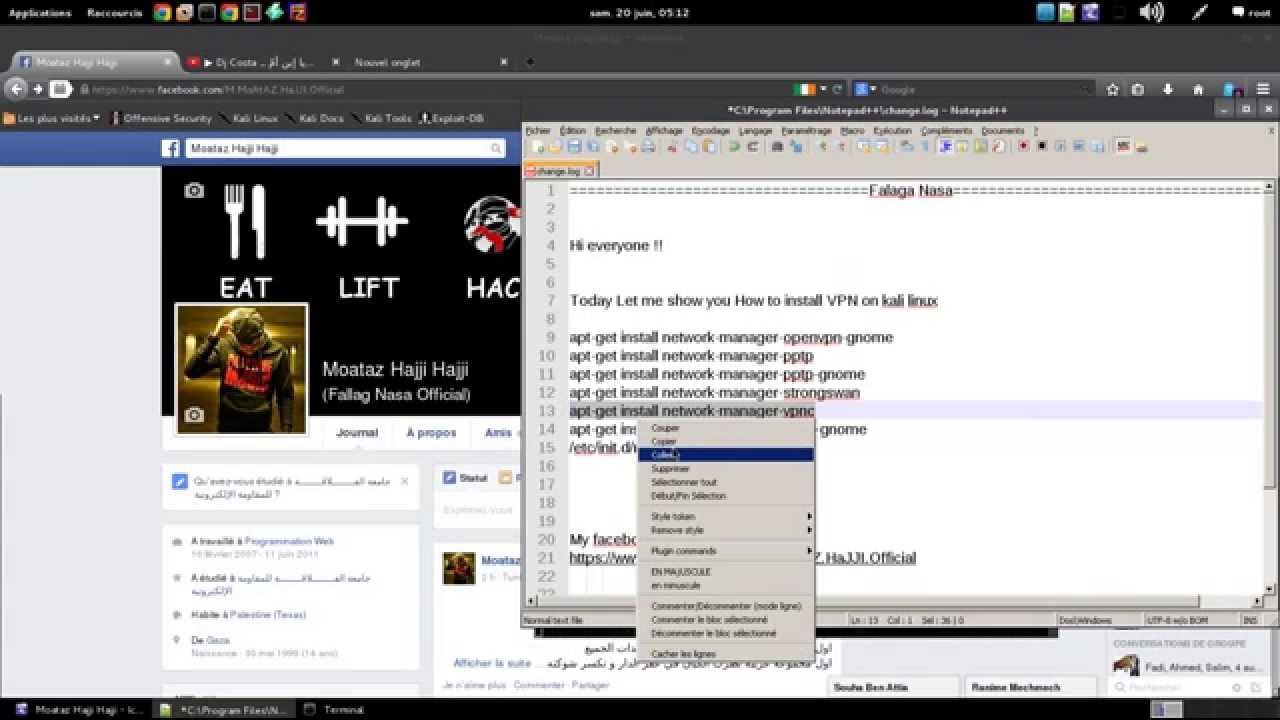Click the Afficher la suite link
This screenshot has width=1280, height=720.
492,663
